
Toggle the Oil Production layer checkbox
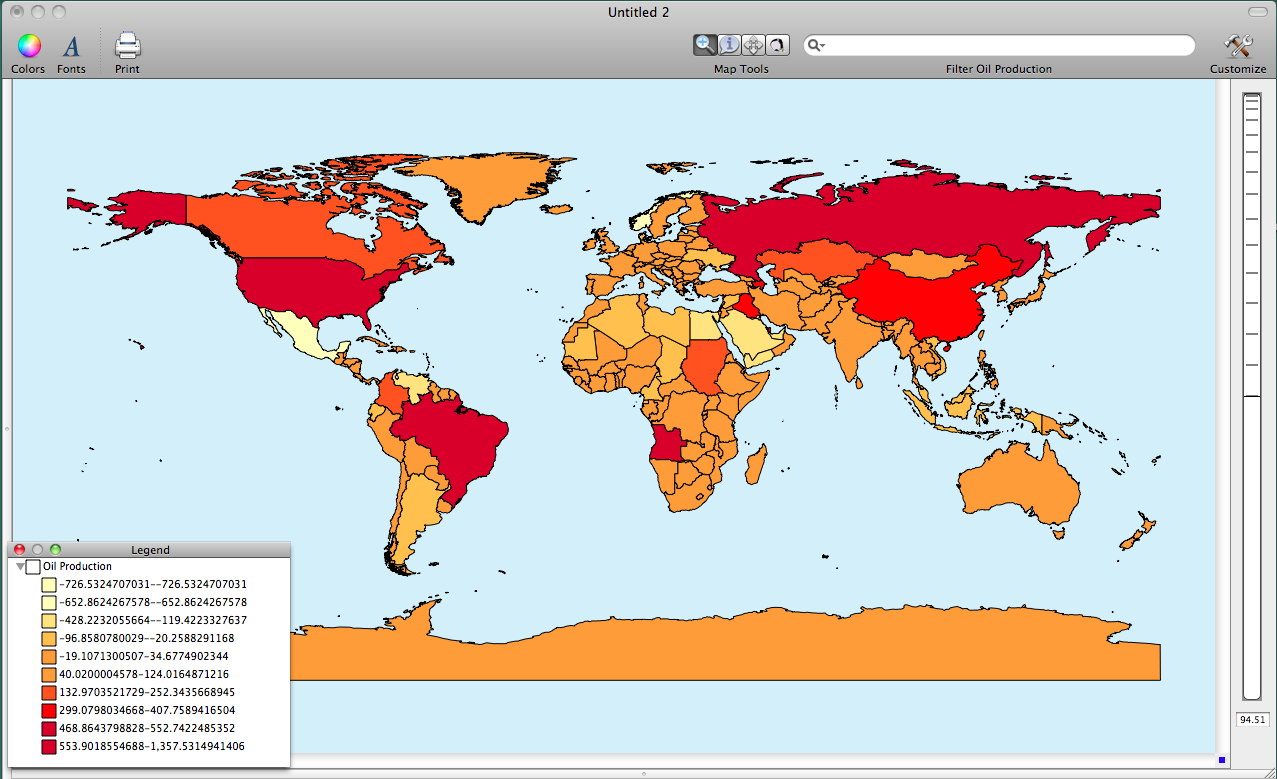33,567
